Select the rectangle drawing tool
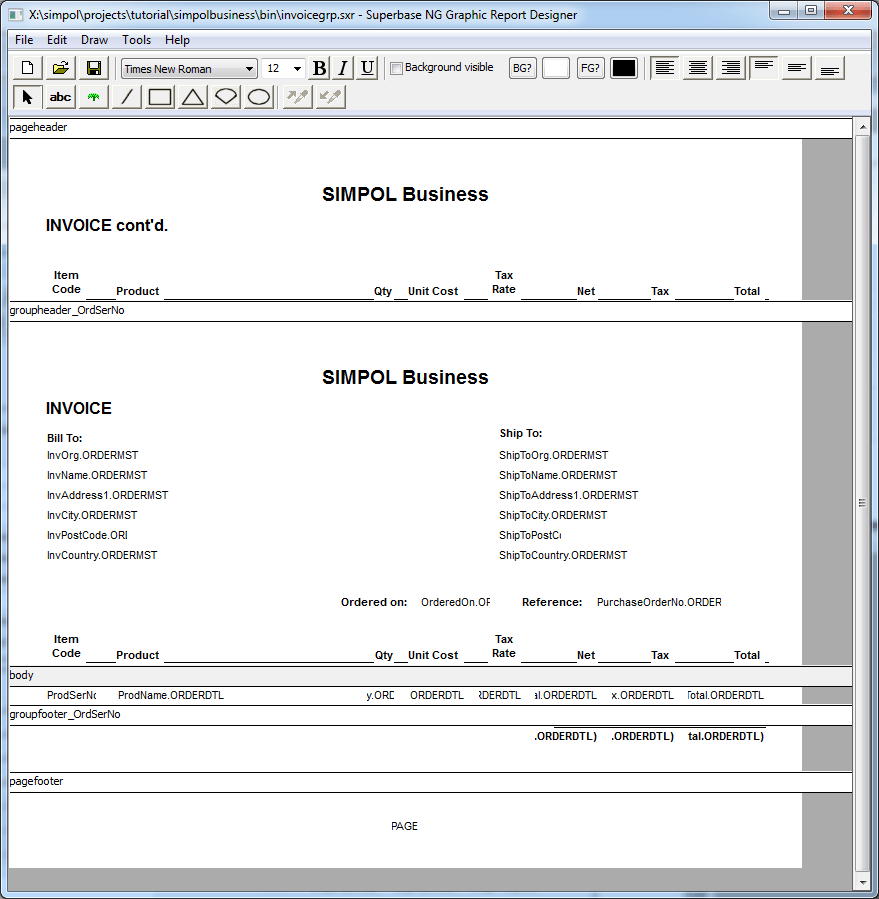 159,96
